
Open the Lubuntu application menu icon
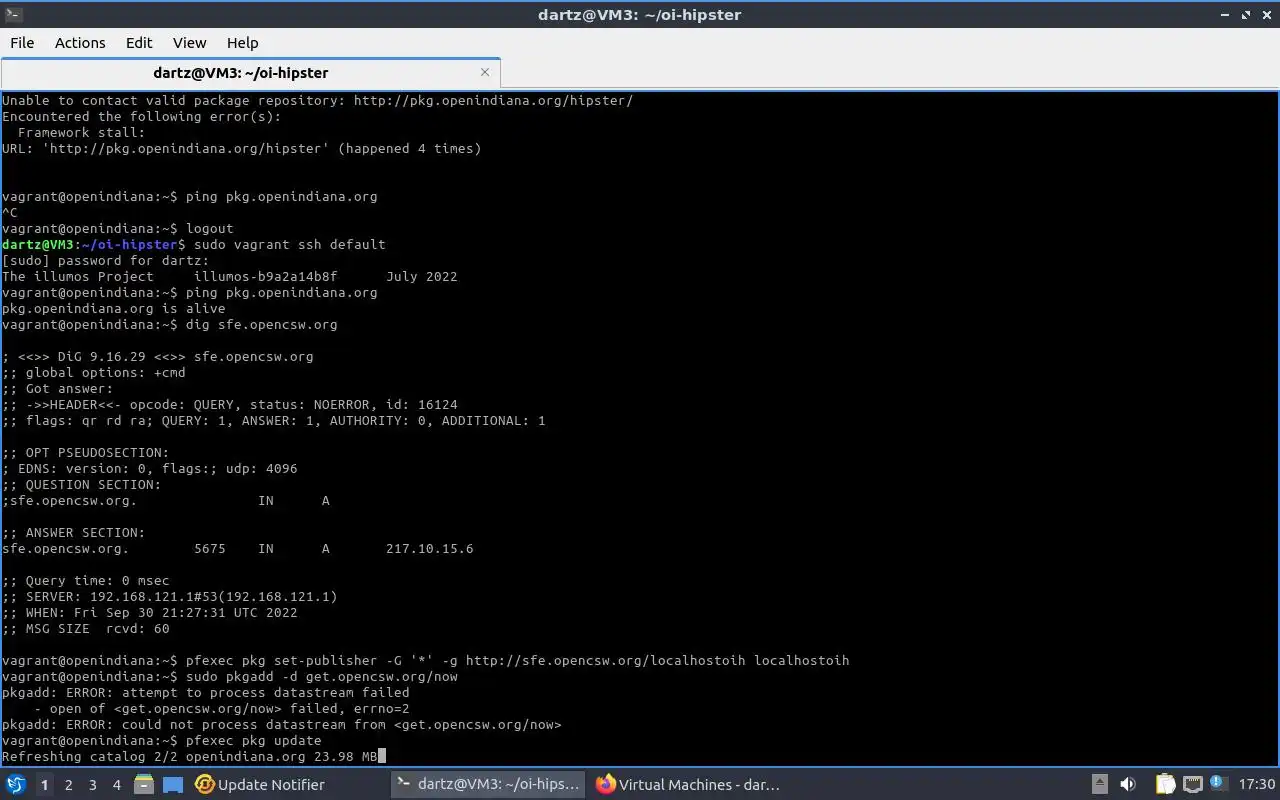point(15,785)
